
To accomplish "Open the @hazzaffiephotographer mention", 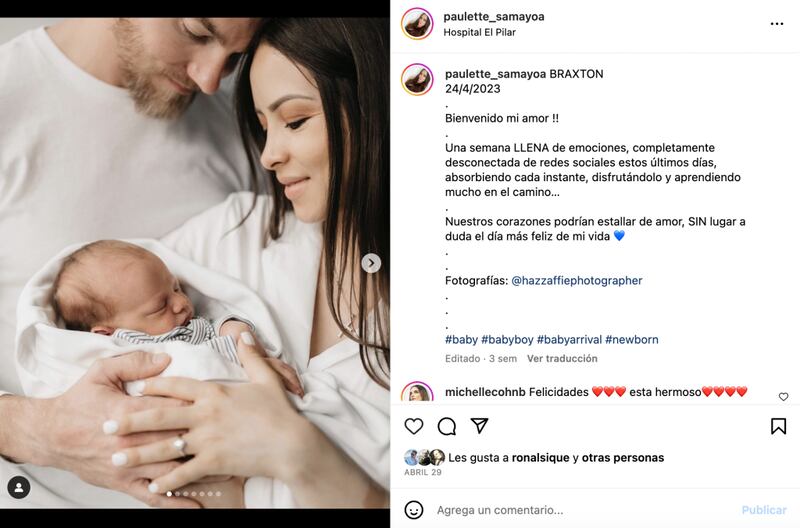I will (x=577, y=281).
